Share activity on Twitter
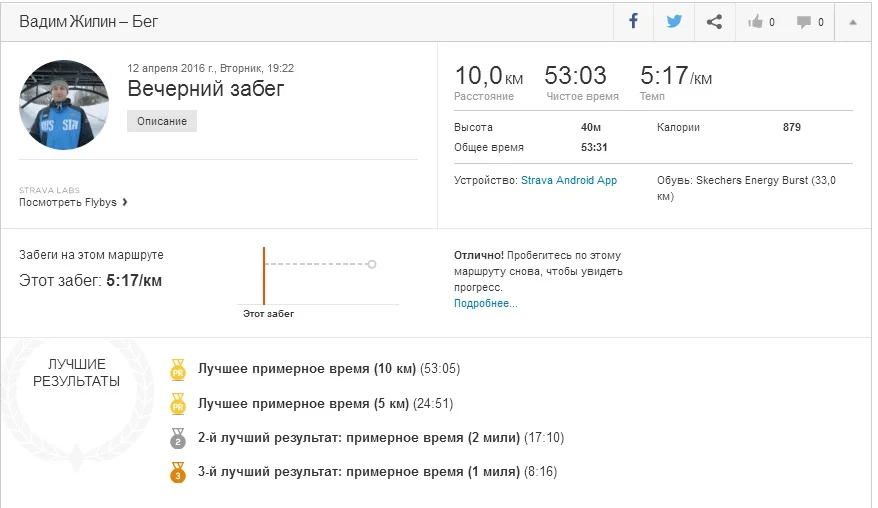 coord(674,21)
